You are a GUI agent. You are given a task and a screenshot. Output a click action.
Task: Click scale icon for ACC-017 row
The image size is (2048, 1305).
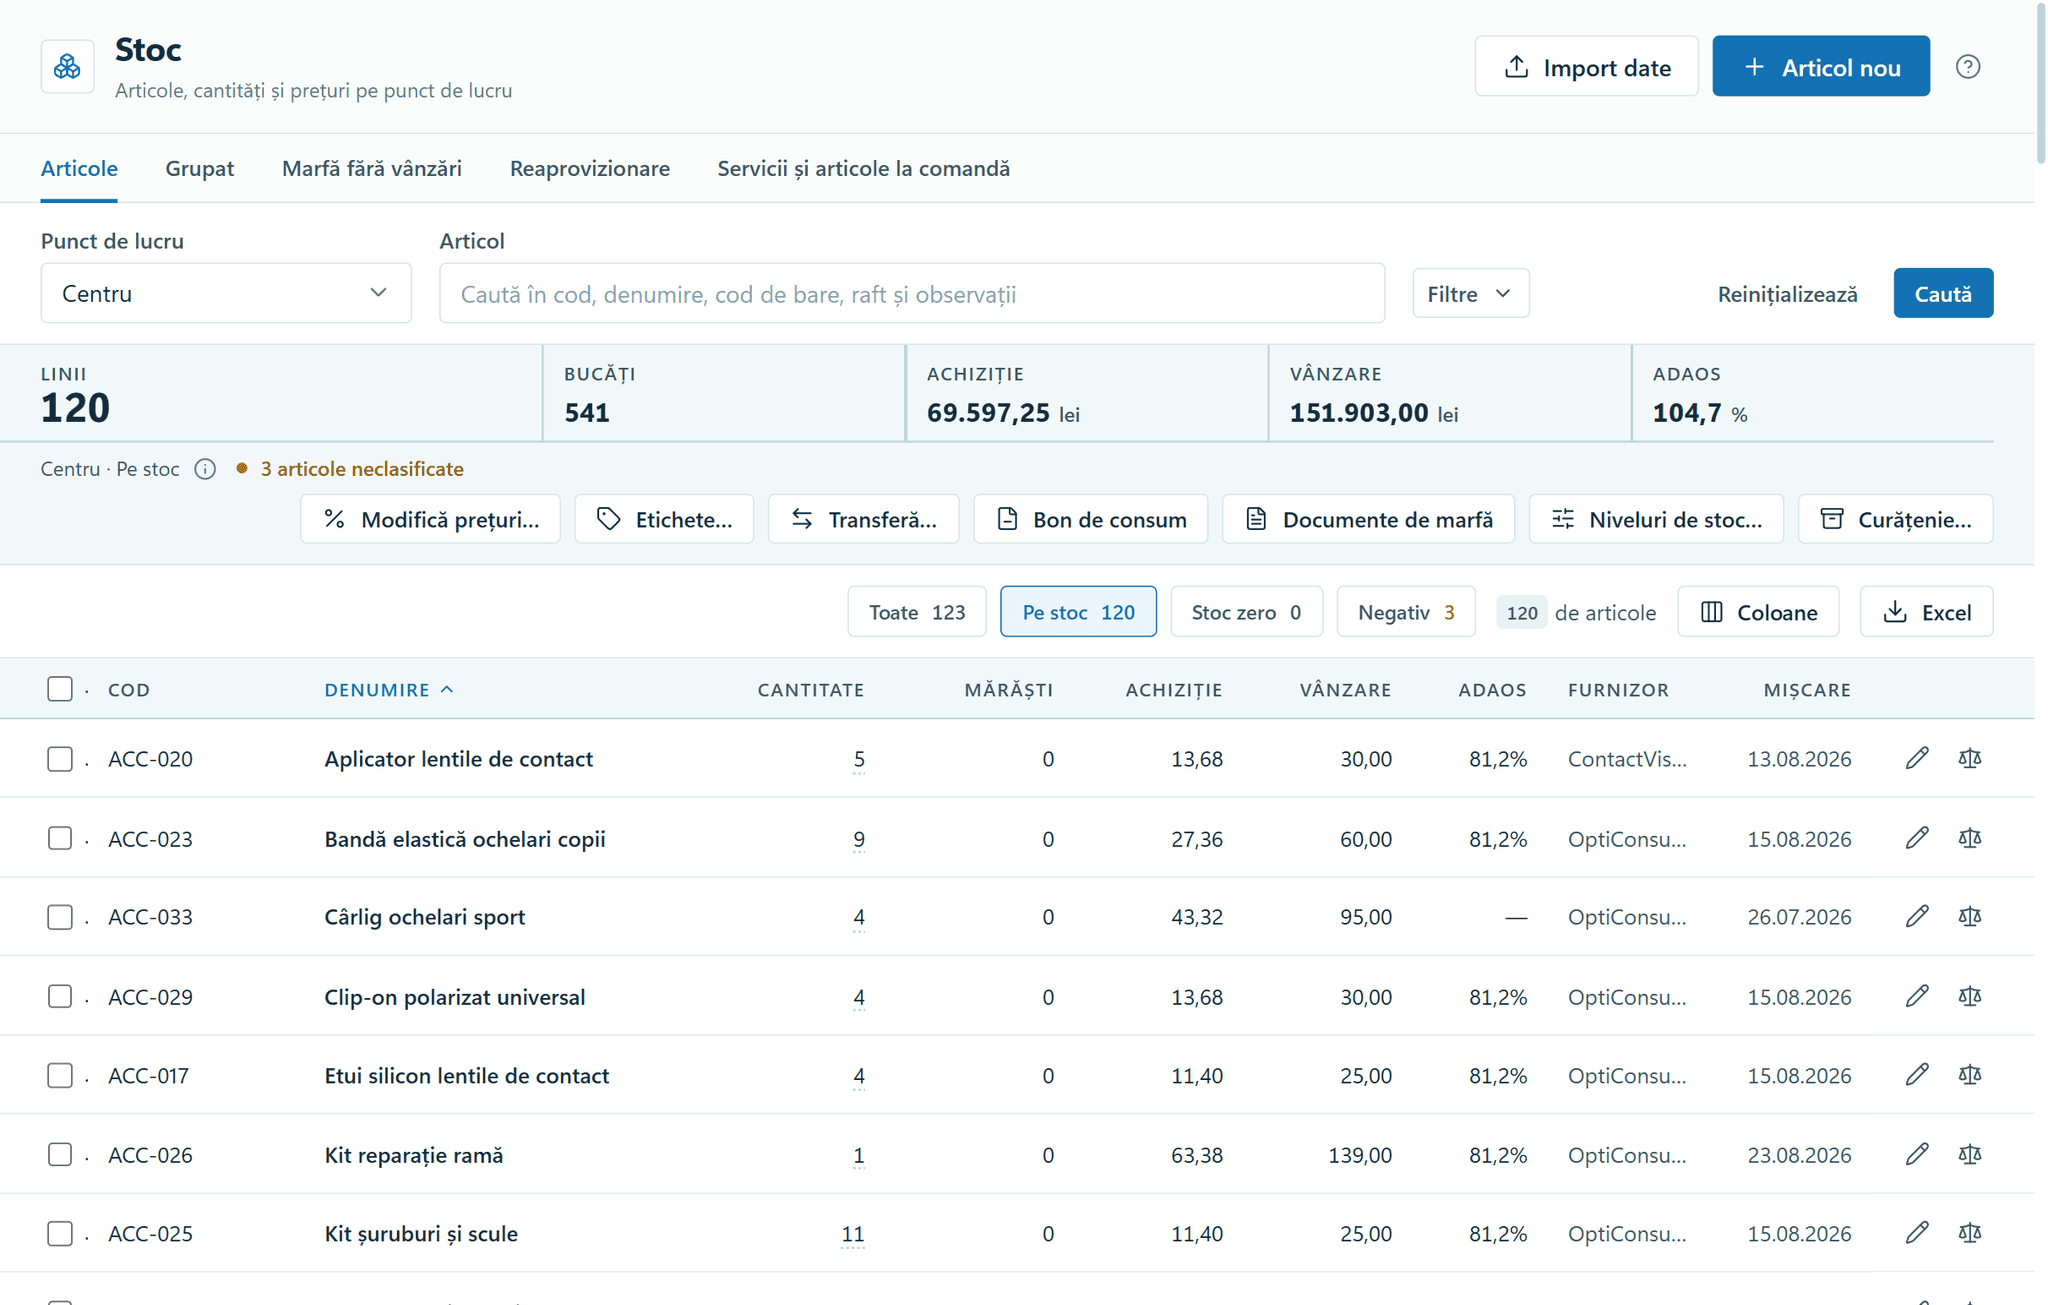click(x=1969, y=1075)
